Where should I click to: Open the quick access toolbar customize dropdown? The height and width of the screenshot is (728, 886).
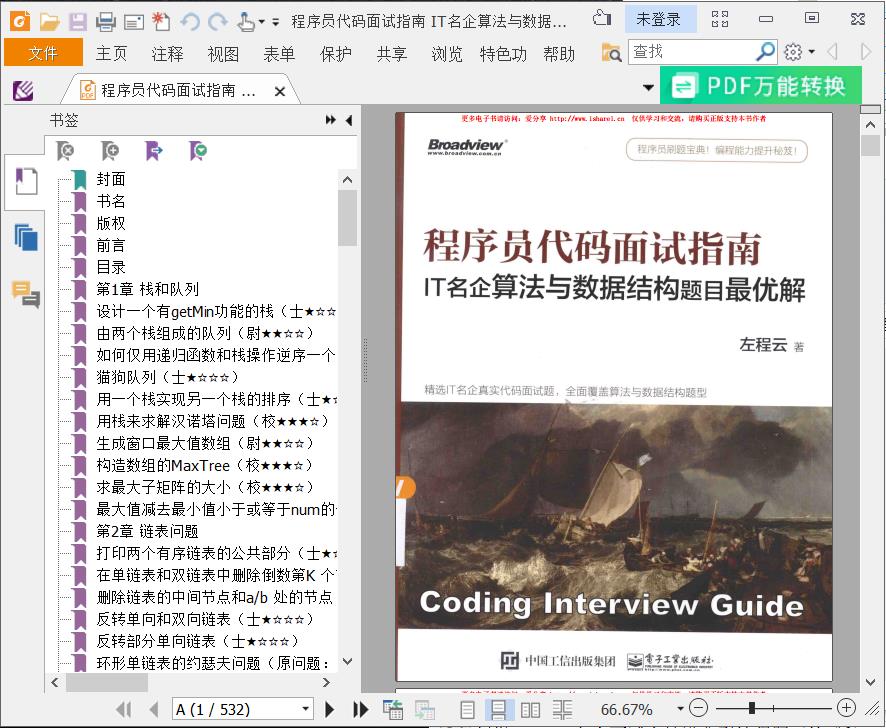(276, 22)
